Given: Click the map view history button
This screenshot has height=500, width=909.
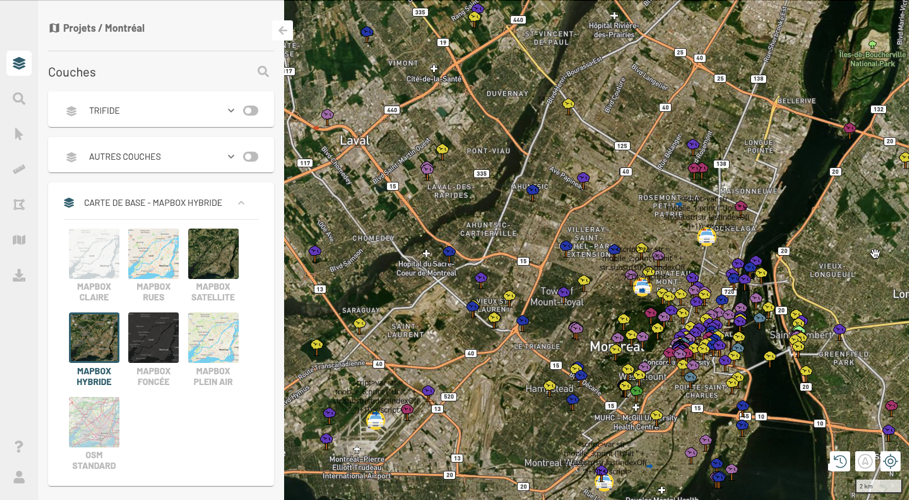Looking at the screenshot, I should click(x=839, y=461).
